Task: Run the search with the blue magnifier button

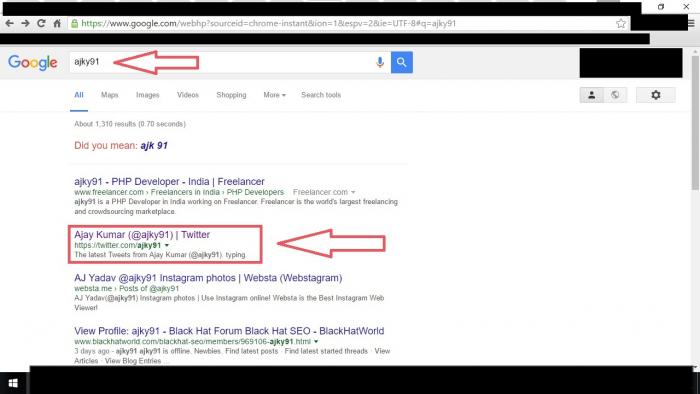Action: [x=402, y=62]
